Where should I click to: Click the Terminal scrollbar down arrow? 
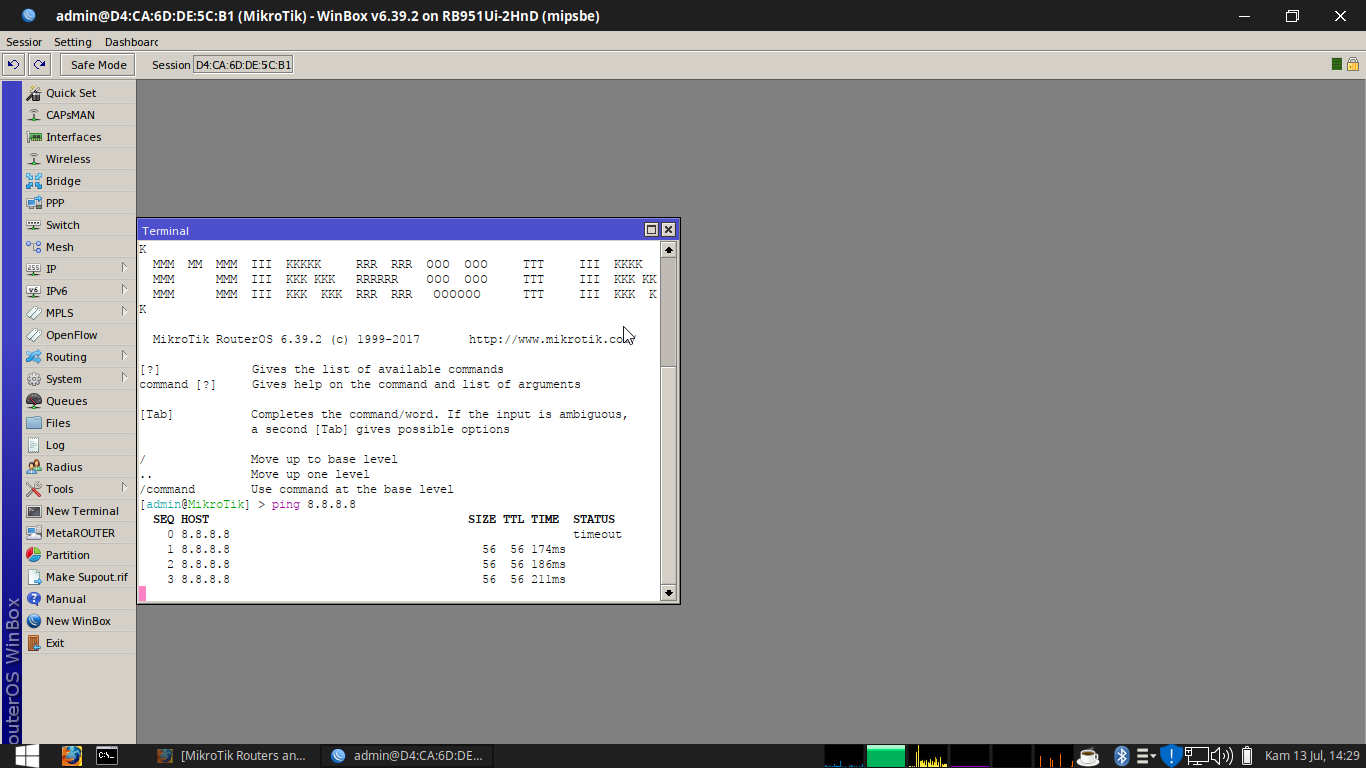coord(669,593)
